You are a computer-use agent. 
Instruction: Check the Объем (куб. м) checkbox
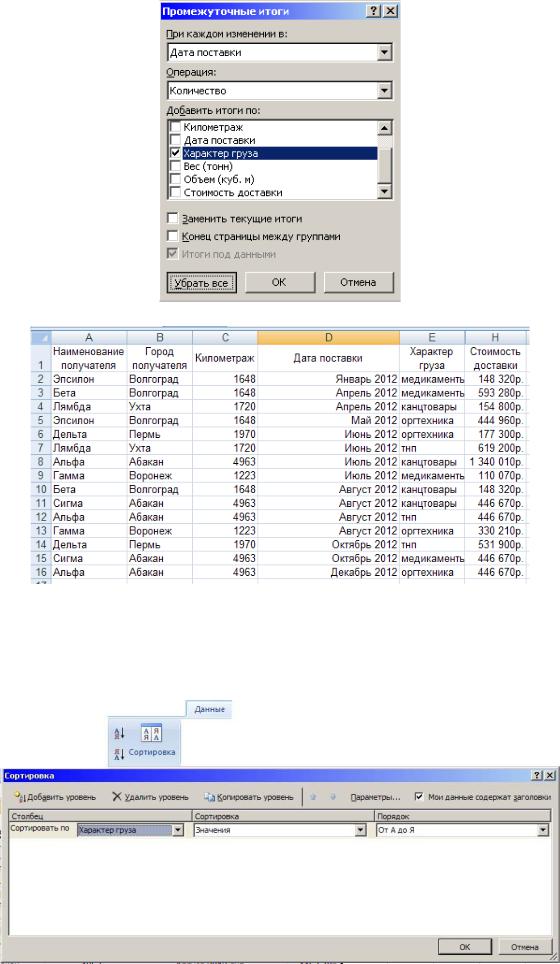click(176, 180)
